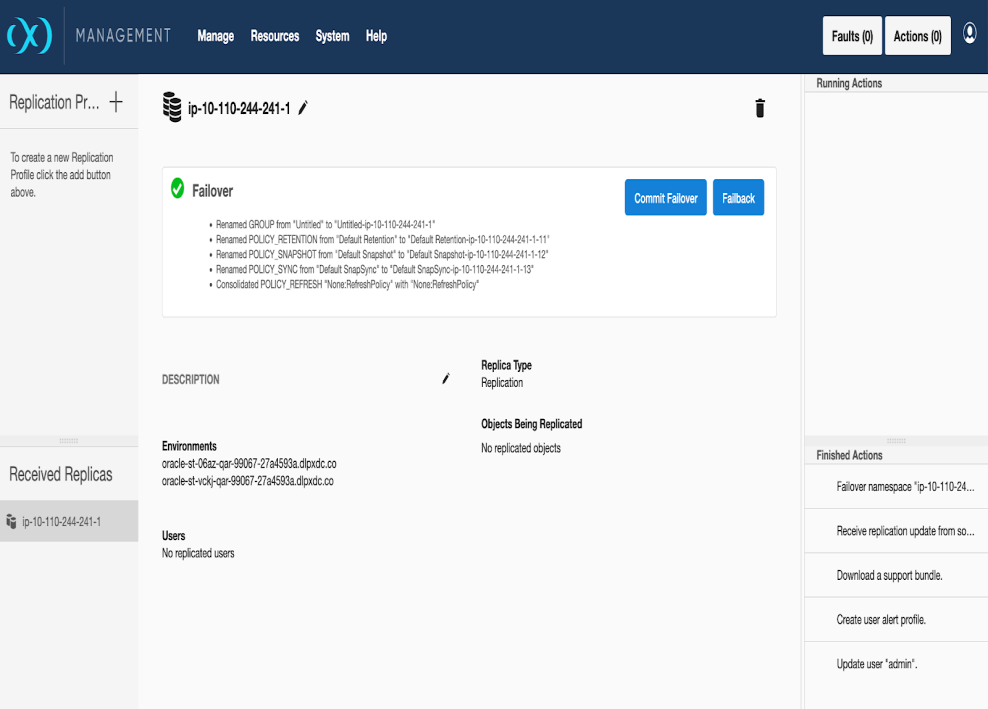
Task: Add a new Replication Profile
Action: [x=116, y=102]
